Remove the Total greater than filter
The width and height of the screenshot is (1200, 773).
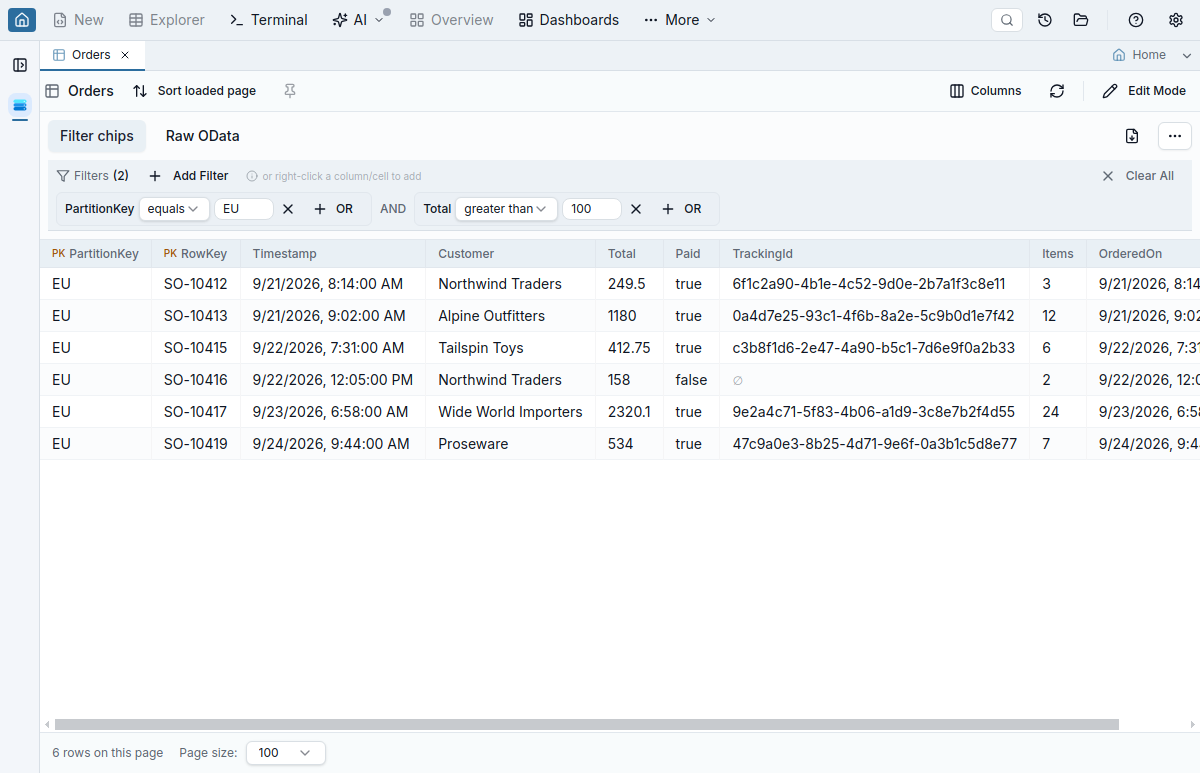(x=636, y=209)
